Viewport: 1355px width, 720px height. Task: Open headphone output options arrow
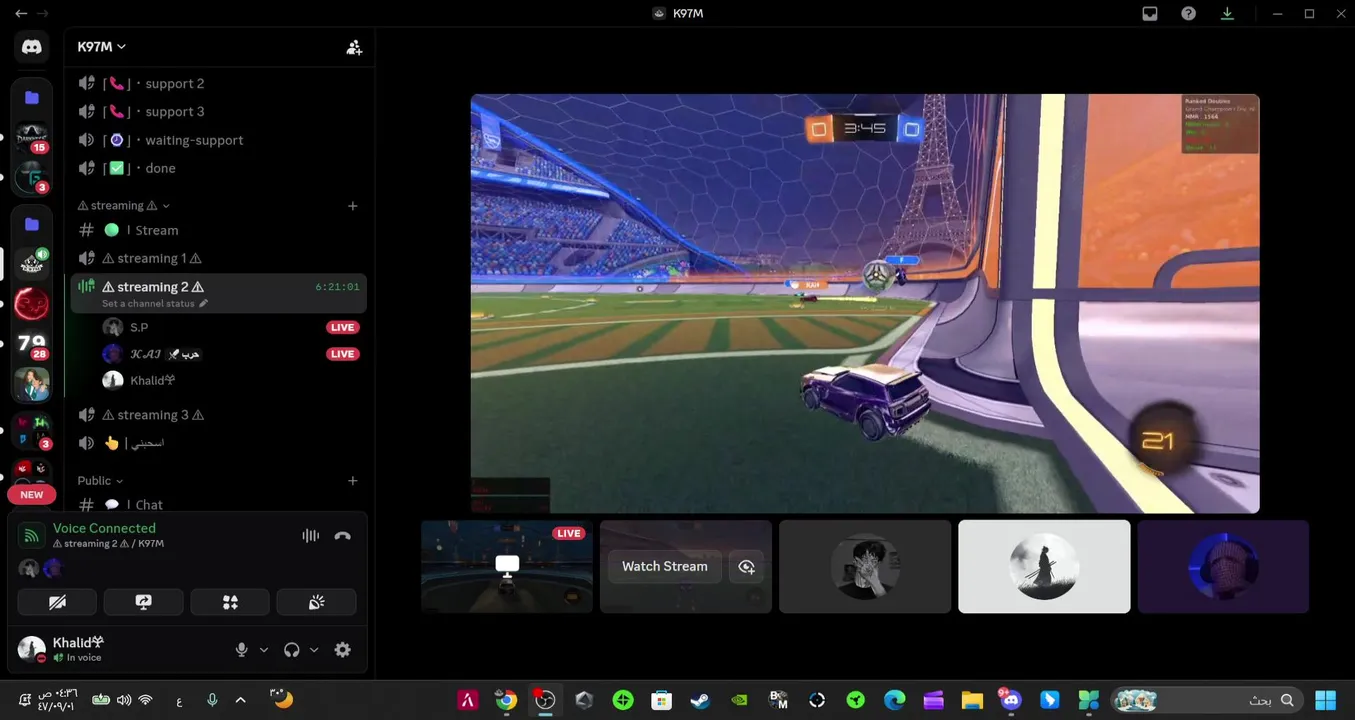(x=314, y=650)
